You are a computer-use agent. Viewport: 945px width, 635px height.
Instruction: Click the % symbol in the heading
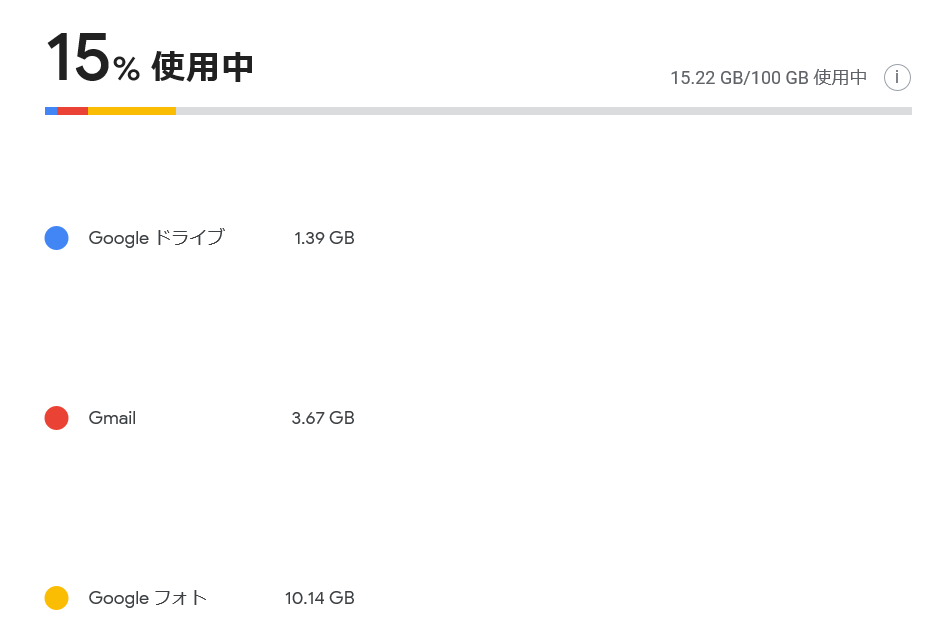[x=127, y=68]
